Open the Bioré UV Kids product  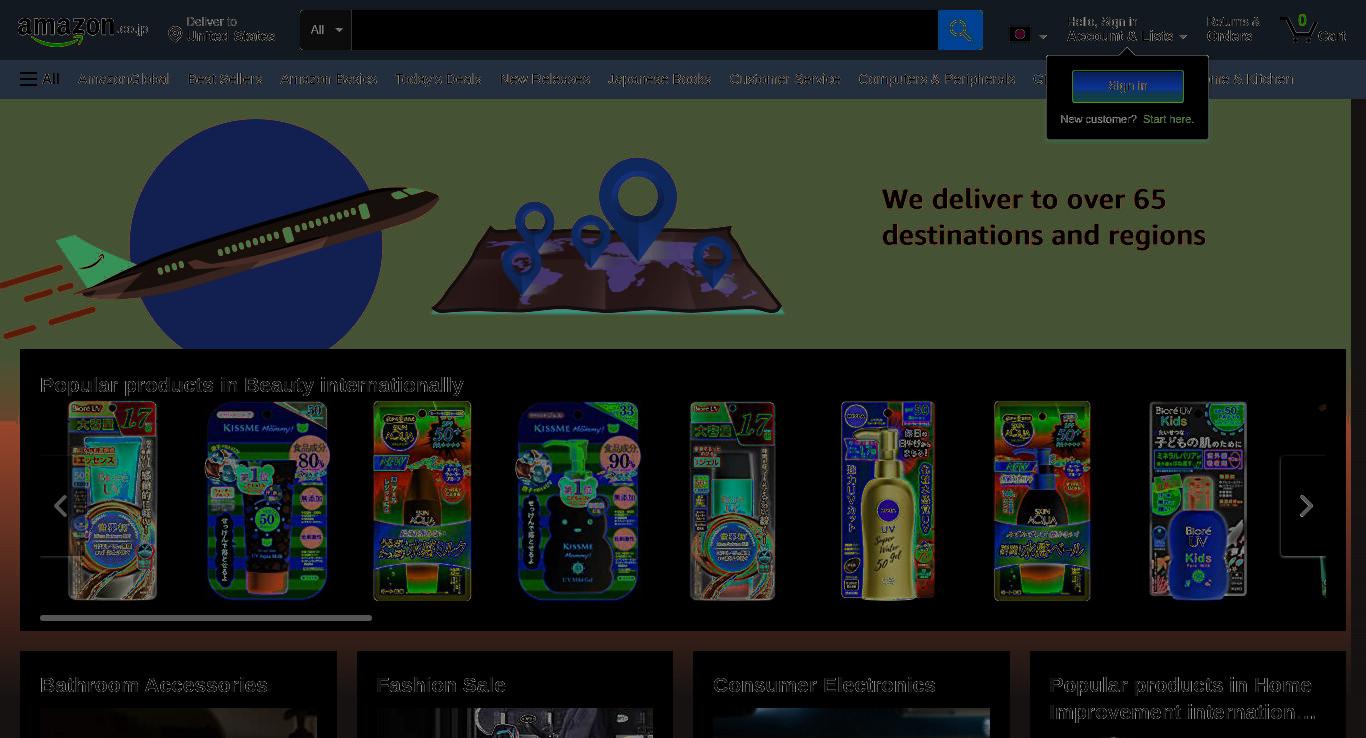coord(1197,500)
